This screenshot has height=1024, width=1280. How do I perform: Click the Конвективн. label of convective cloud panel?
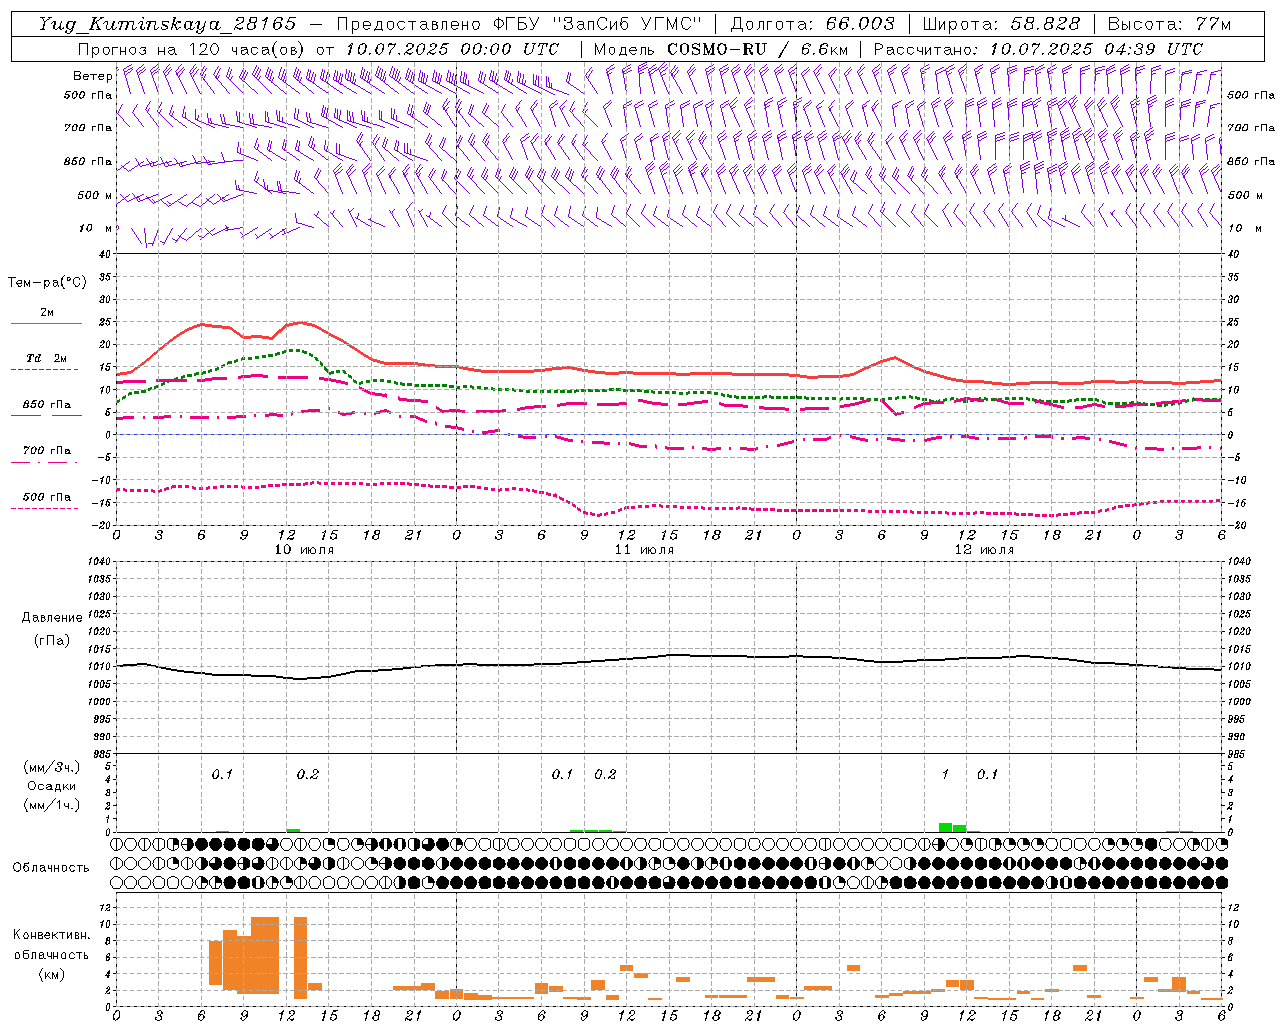tap(51, 935)
